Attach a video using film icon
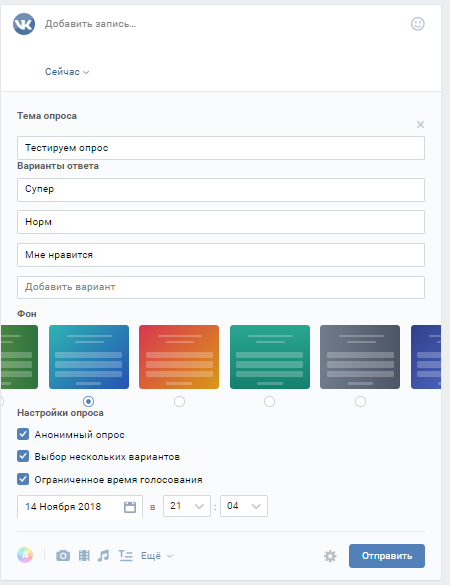This screenshot has height=585, width=450. (84, 556)
